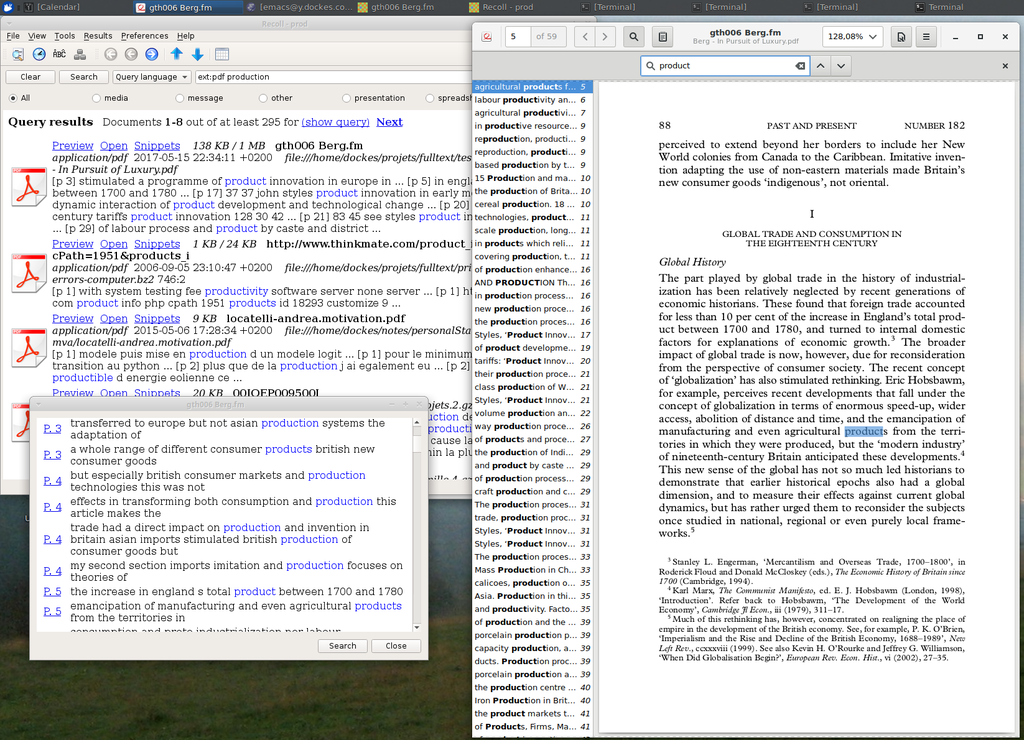Image resolution: width=1024 pixels, height=740 pixels.
Task: Open the View menu in Recoll
Action: [37, 36]
